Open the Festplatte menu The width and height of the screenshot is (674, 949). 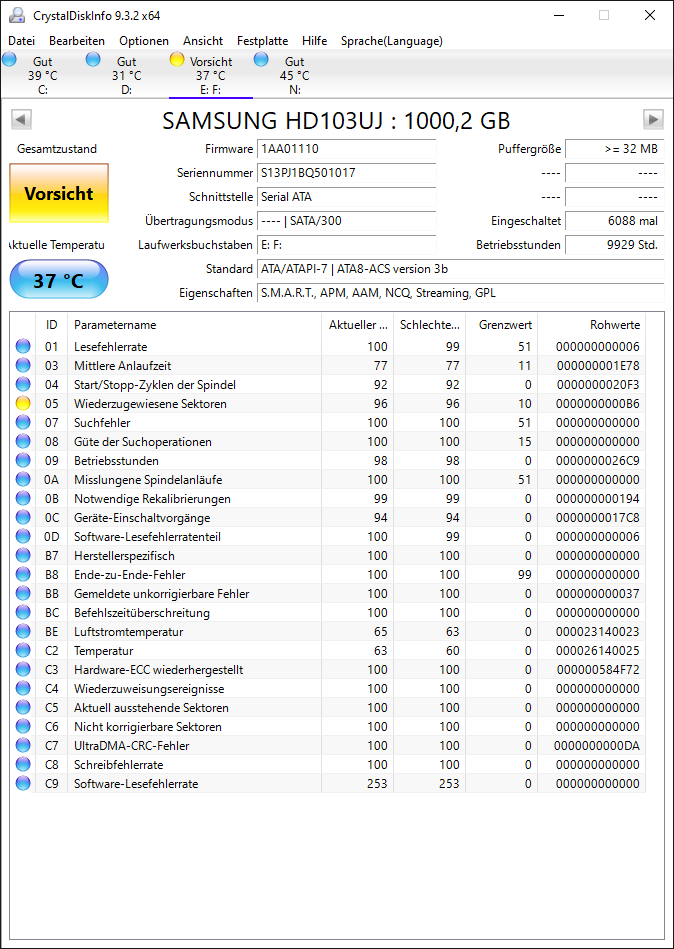click(263, 41)
